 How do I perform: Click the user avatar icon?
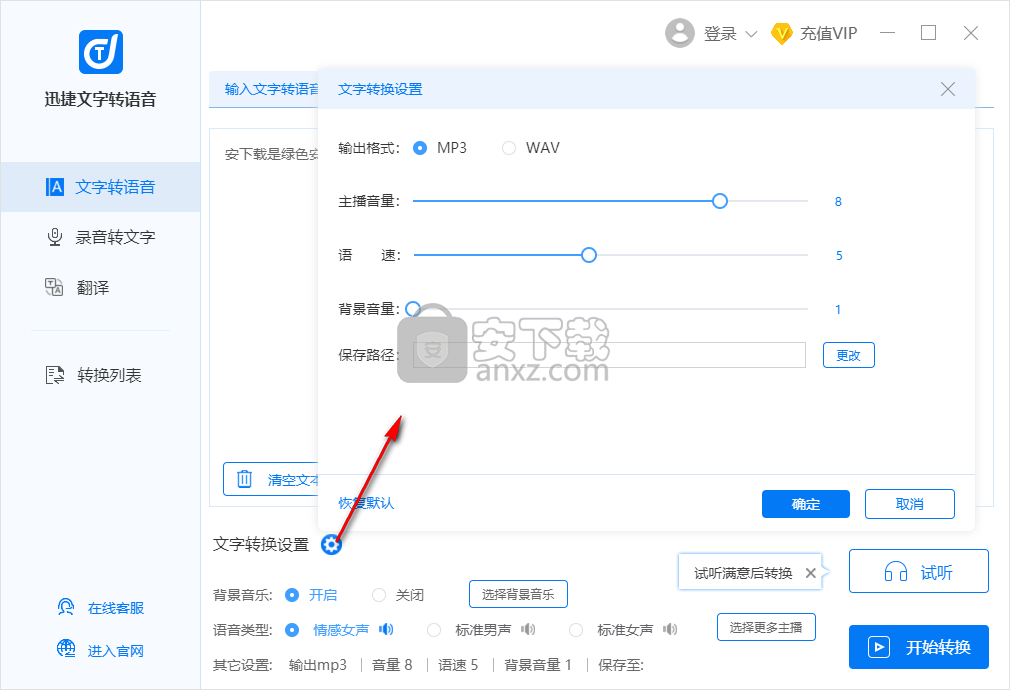tap(680, 33)
